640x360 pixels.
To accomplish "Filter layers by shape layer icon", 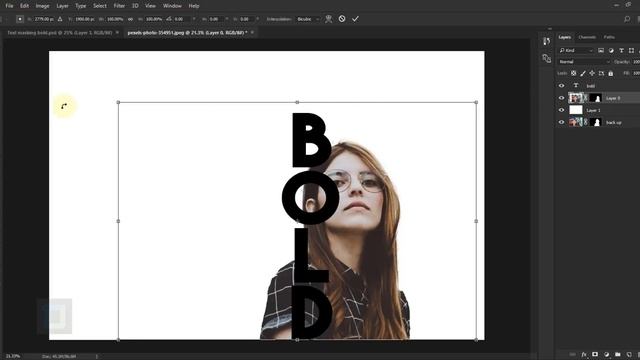I will pyautogui.click(x=631, y=50).
